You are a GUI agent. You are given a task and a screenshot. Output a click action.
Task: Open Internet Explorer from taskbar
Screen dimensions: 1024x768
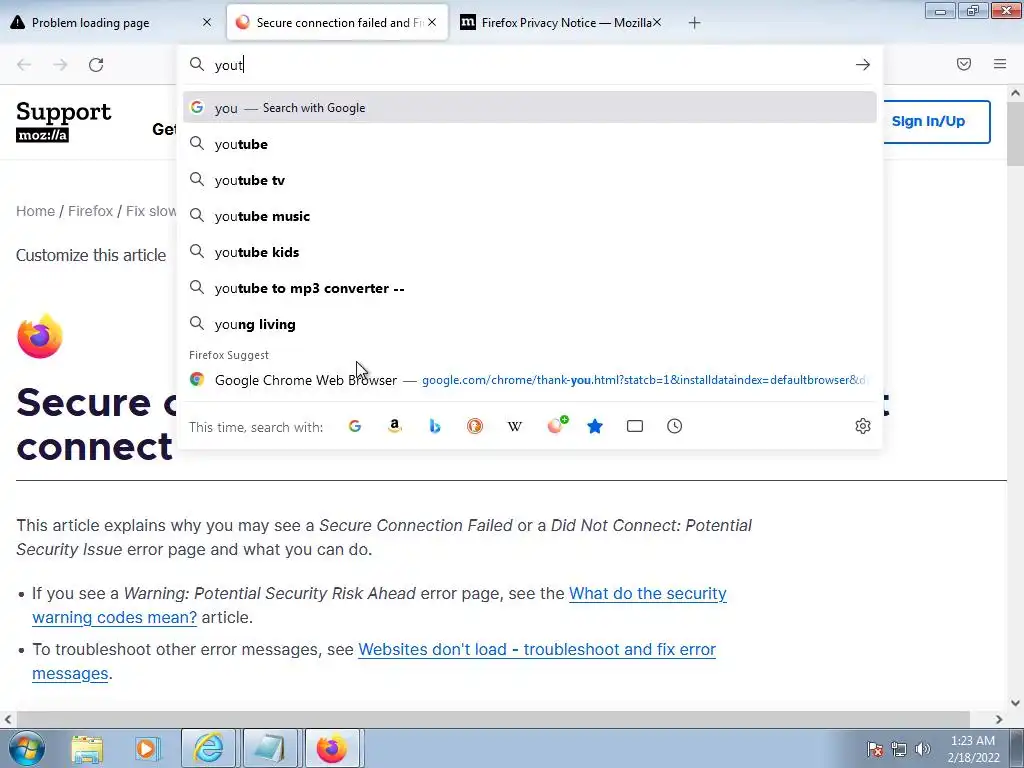click(x=208, y=748)
